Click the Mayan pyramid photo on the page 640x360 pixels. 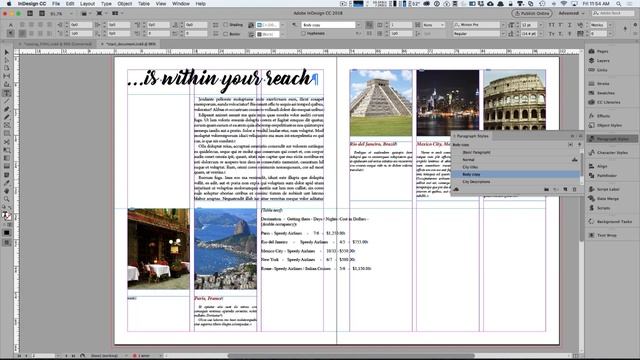(381, 103)
